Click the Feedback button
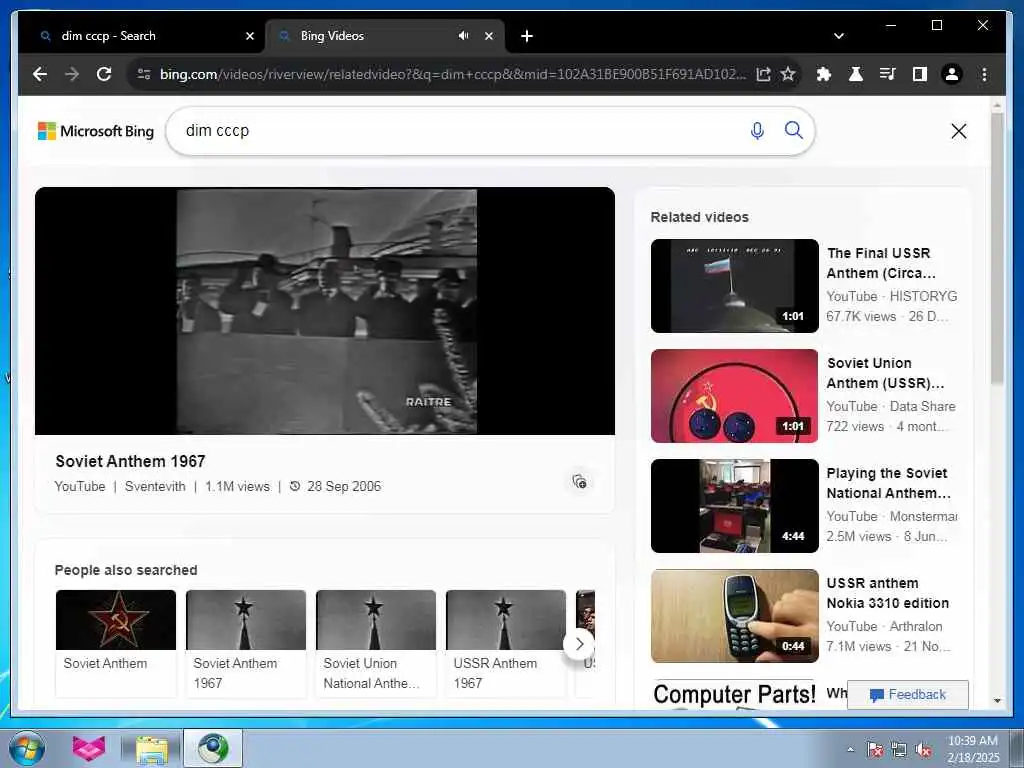The width and height of the screenshot is (1024, 768). pos(908,695)
